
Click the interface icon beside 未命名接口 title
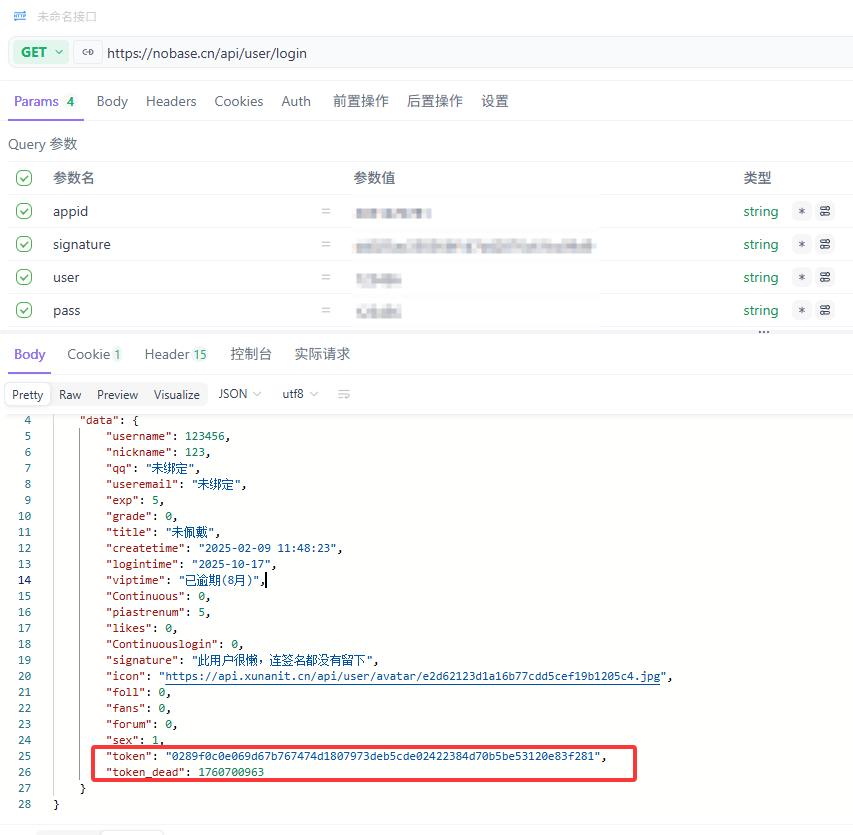coord(19,16)
